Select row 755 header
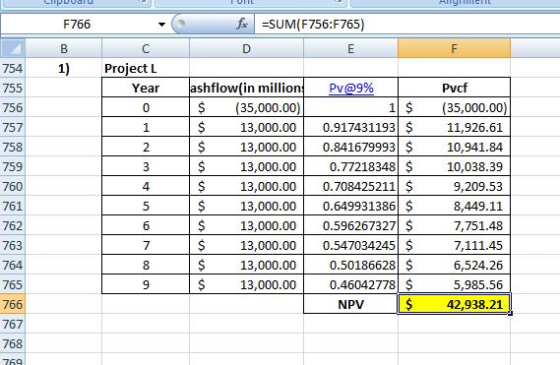Image resolution: width=560 pixels, height=365 pixels. [13, 88]
